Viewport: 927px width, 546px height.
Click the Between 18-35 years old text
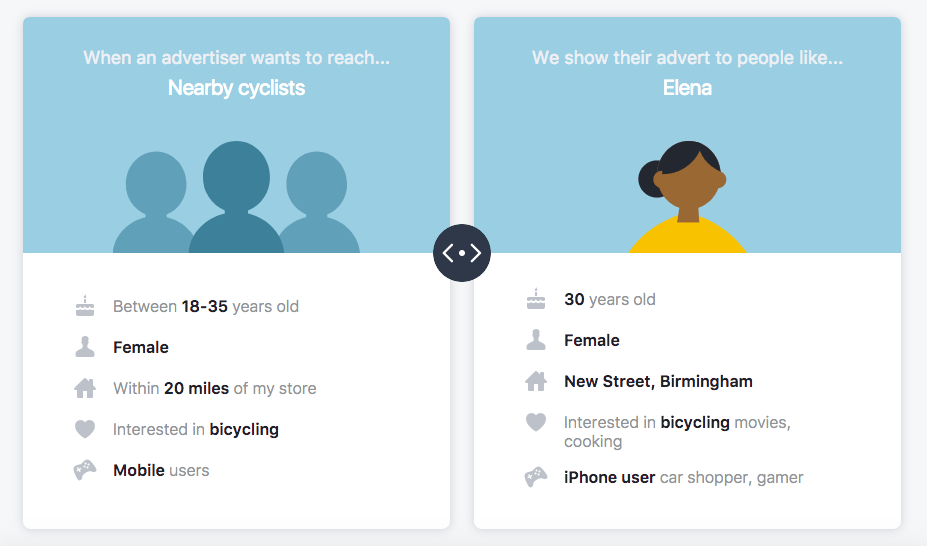pyautogui.click(x=206, y=306)
